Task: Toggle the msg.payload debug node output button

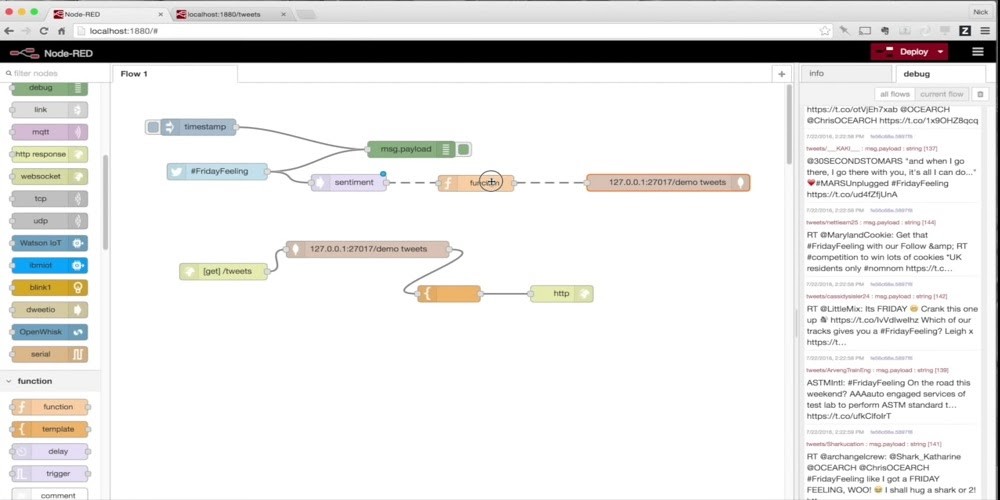Action: coord(465,149)
